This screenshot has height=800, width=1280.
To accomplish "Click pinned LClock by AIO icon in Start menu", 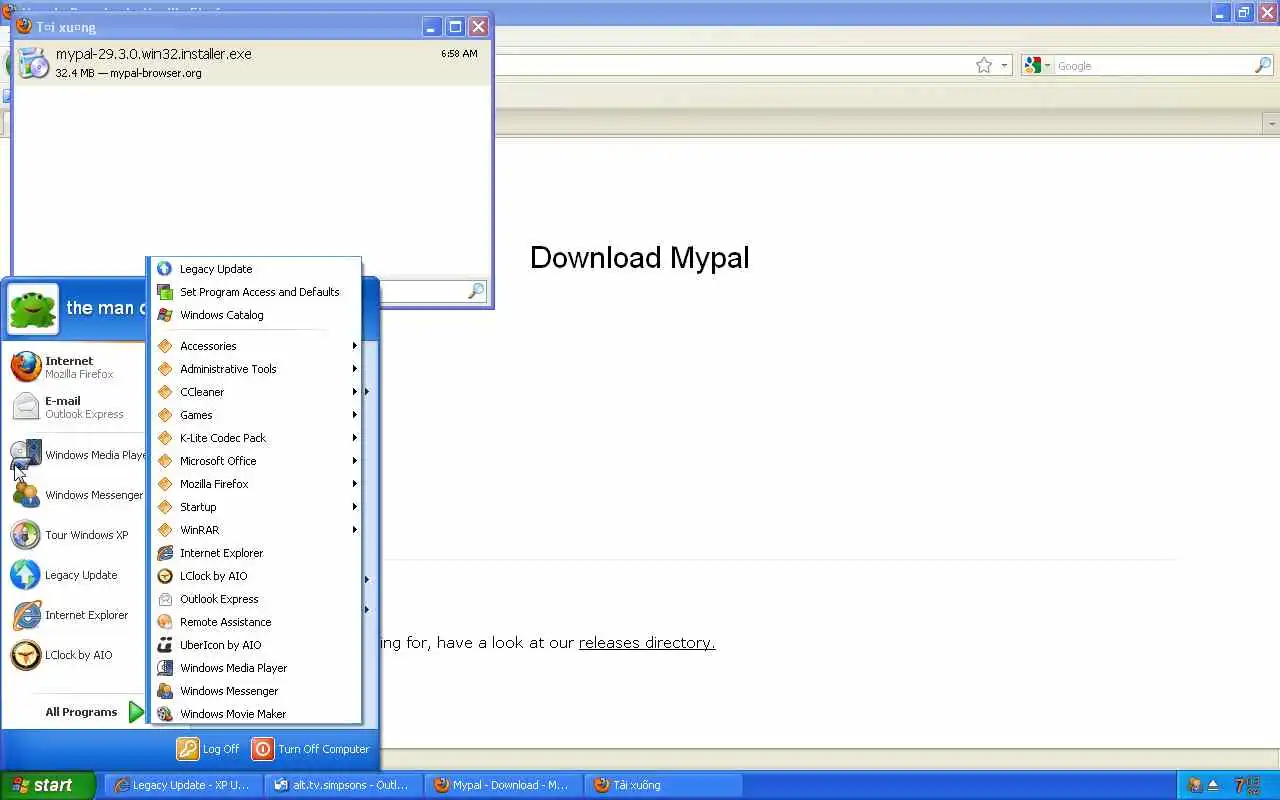I will [26, 655].
